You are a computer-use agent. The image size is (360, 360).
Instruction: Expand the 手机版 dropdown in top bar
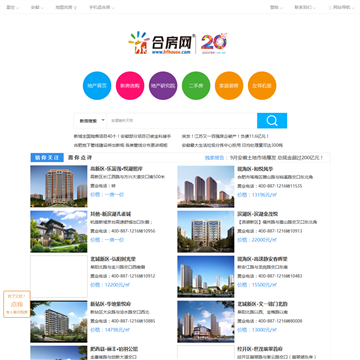click(101, 7)
